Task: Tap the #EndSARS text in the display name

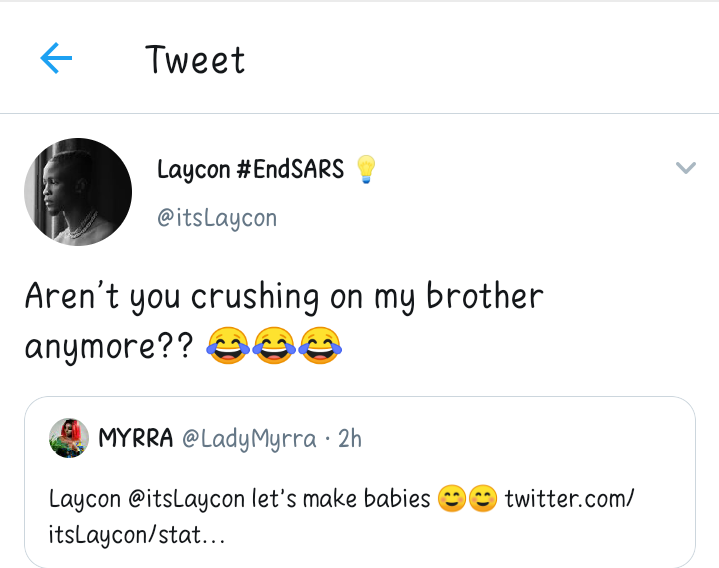Action: [290, 170]
